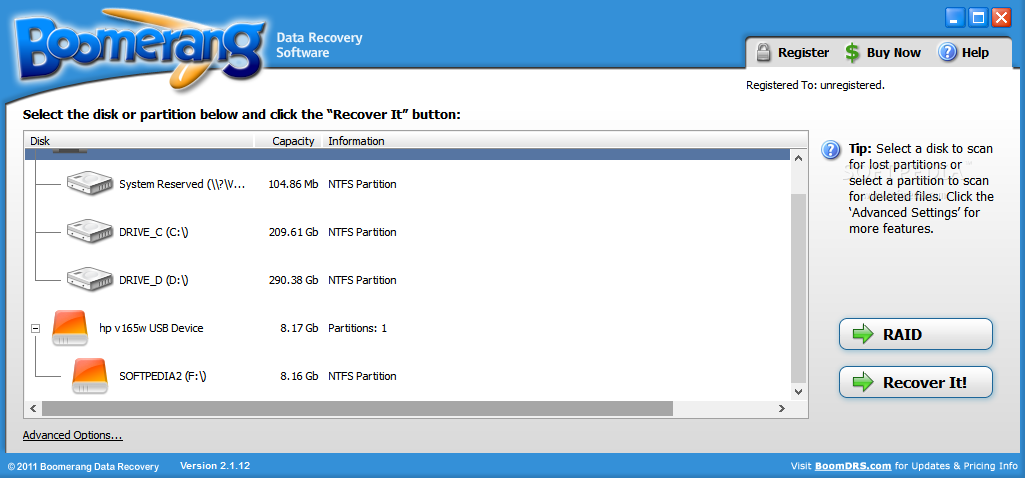
Task: Select the SOFTPEDIA2 orange drive icon
Action: (90, 376)
